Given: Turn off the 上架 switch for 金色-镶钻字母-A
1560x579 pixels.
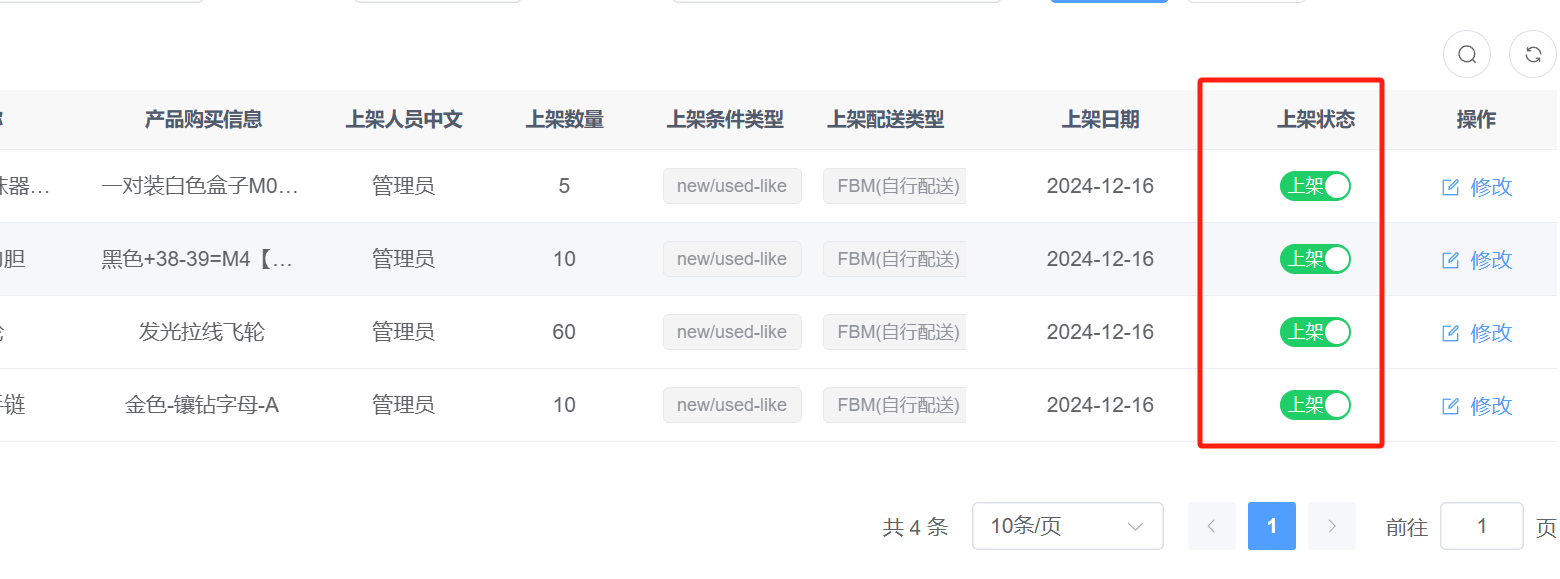Looking at the screenshot, I should [x=1315, y=405].
